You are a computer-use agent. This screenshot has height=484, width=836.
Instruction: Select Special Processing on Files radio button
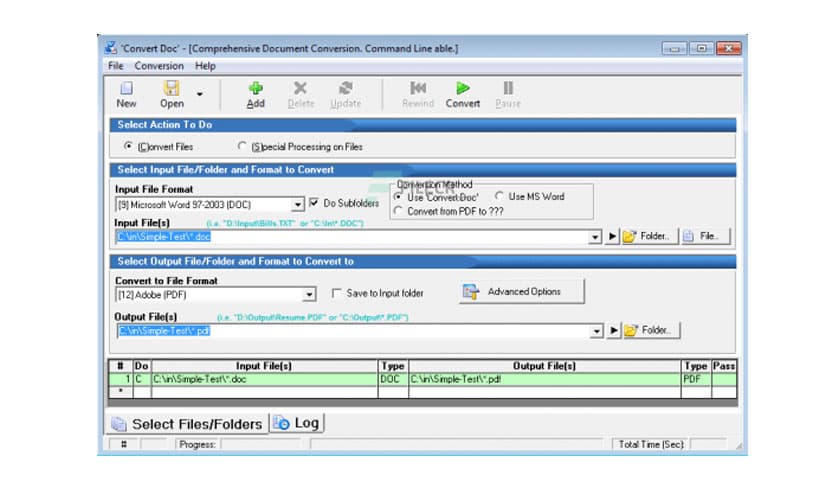[242, 146]
